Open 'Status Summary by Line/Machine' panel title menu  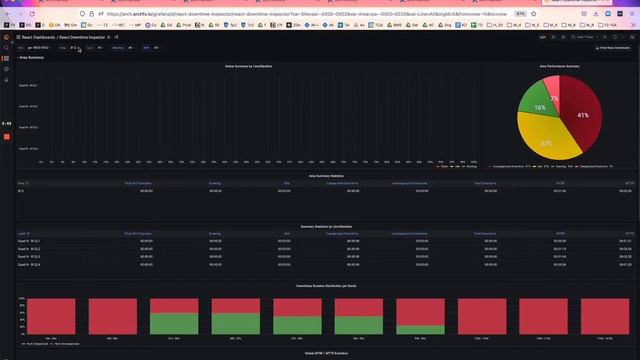click(x=249, y=66)
